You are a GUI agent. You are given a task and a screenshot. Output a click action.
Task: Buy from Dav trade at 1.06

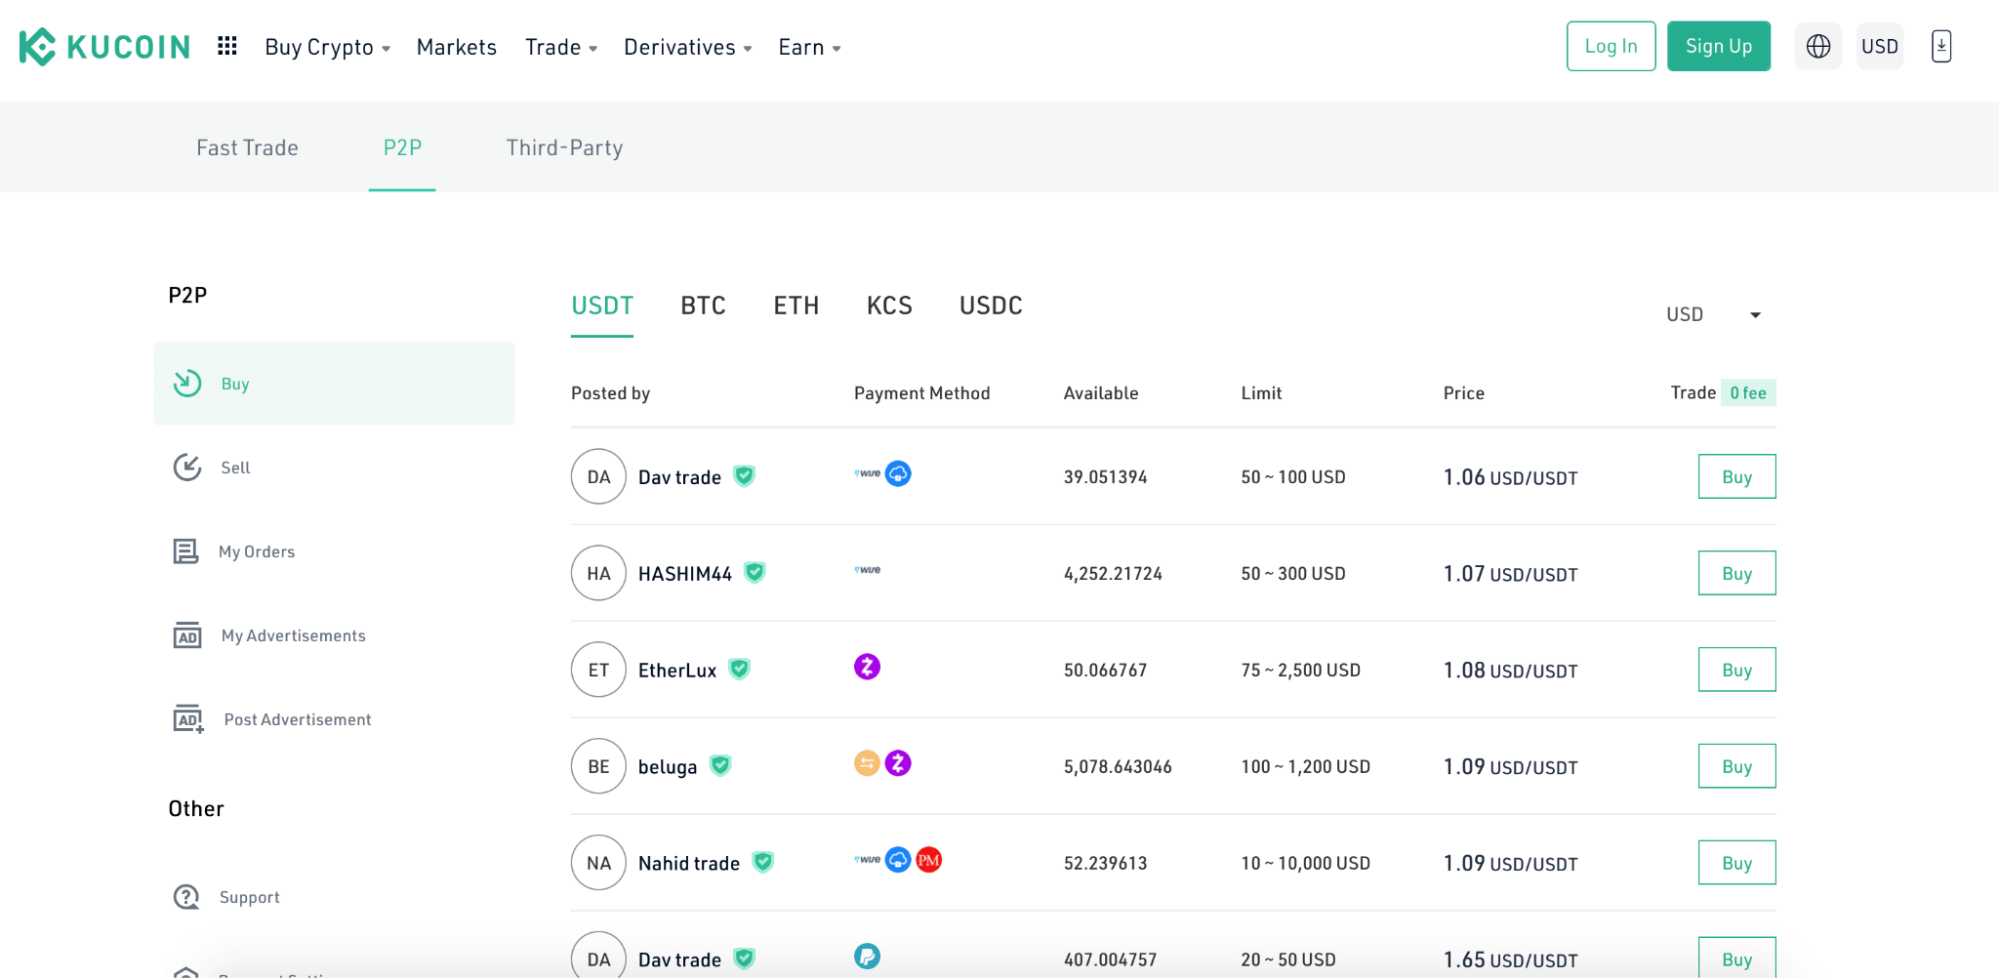pyautogui.click(x=1737, y=477)
